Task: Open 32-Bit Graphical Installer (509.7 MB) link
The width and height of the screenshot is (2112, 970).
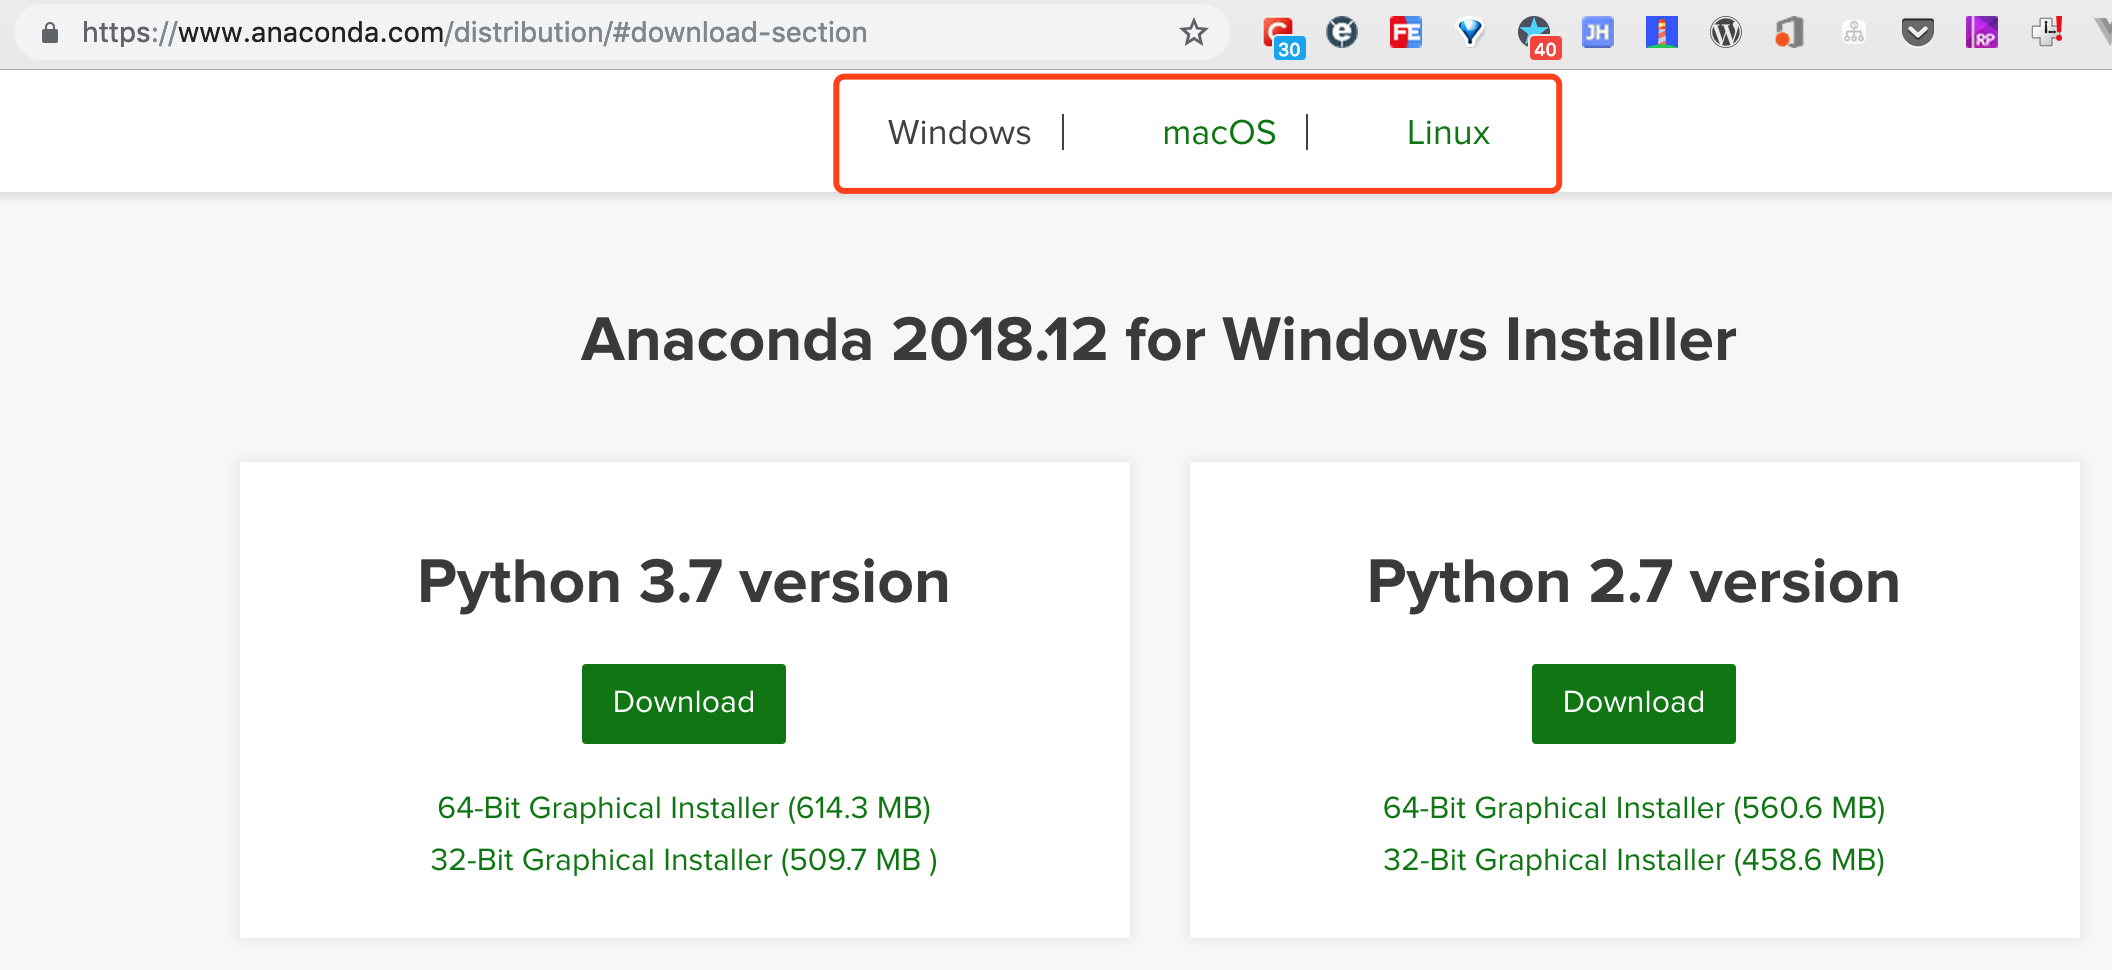Action: (x=684, y=859)
